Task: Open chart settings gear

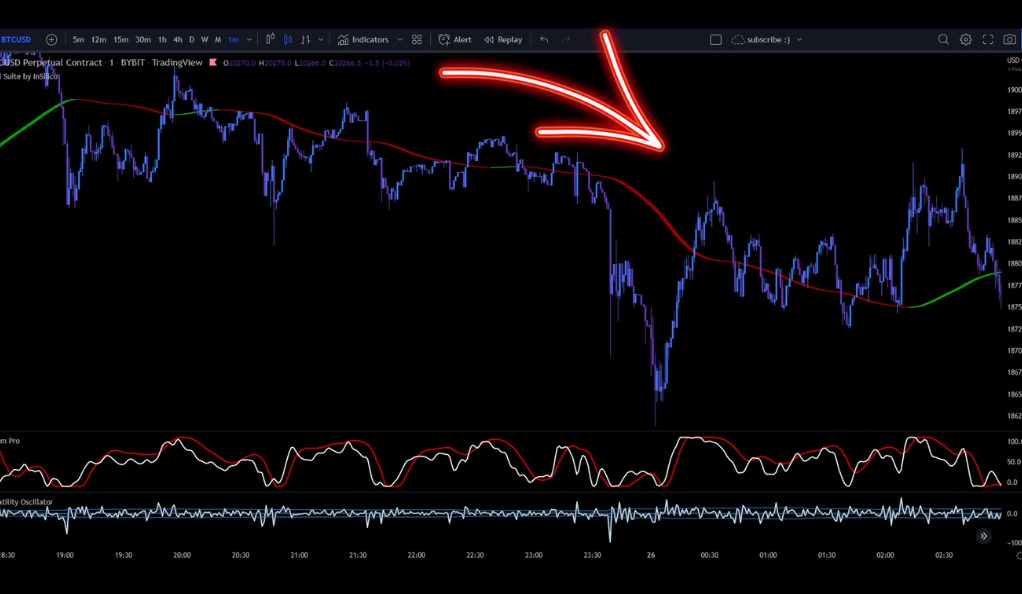Action: (966, 40)
